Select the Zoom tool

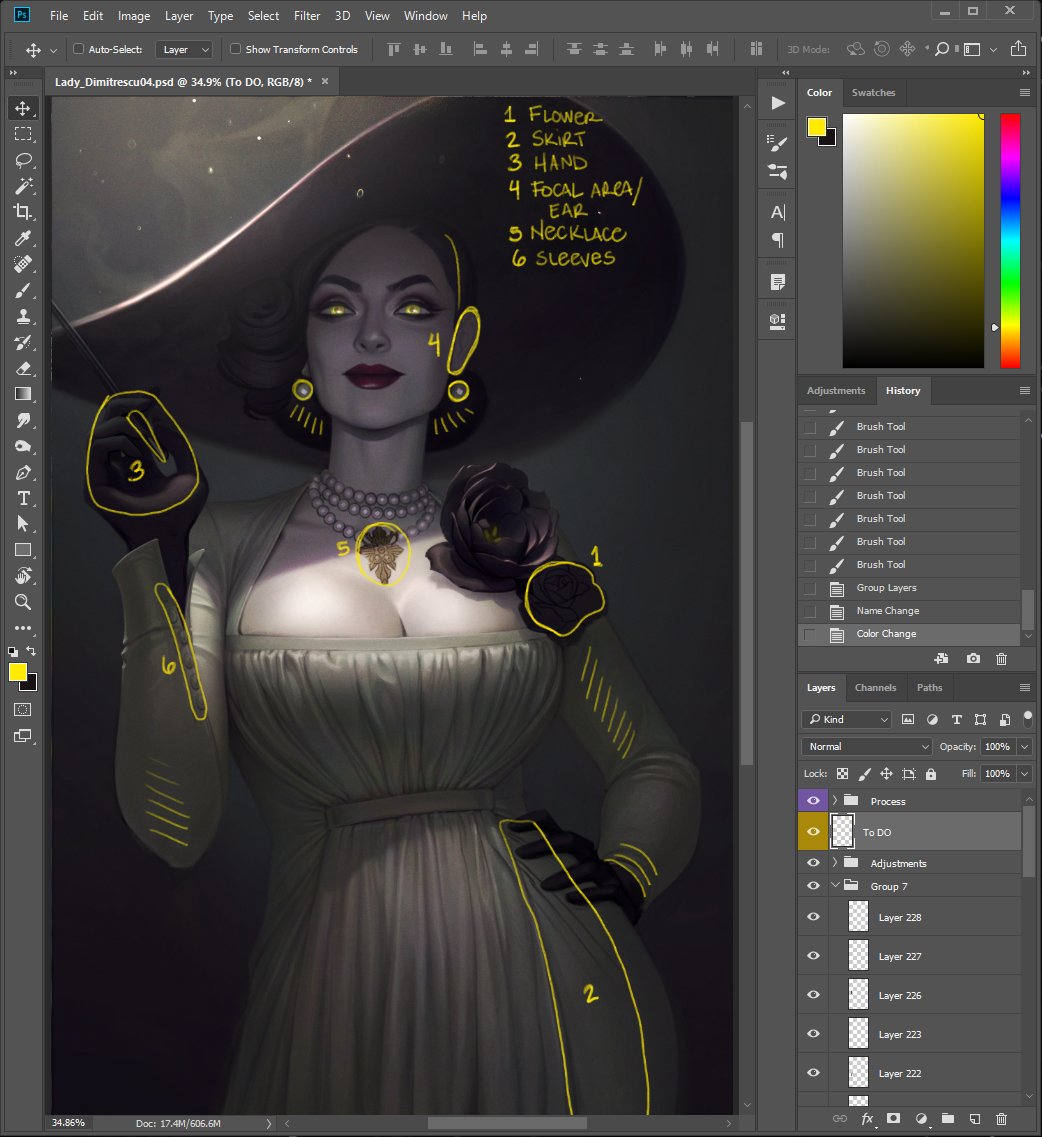[x=22, y=602]
